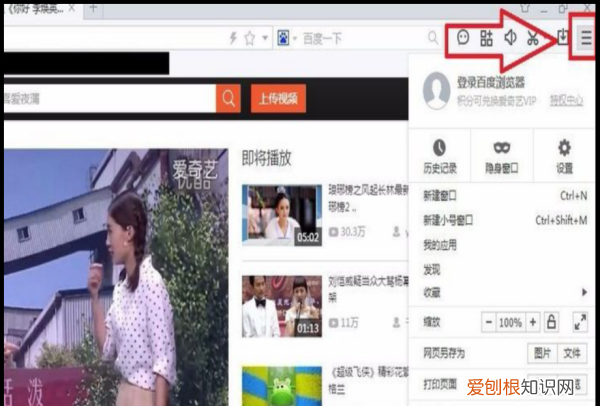Select the scissors screenshot tool
This screenshot has width=600, height=406.
coord(533,38)
